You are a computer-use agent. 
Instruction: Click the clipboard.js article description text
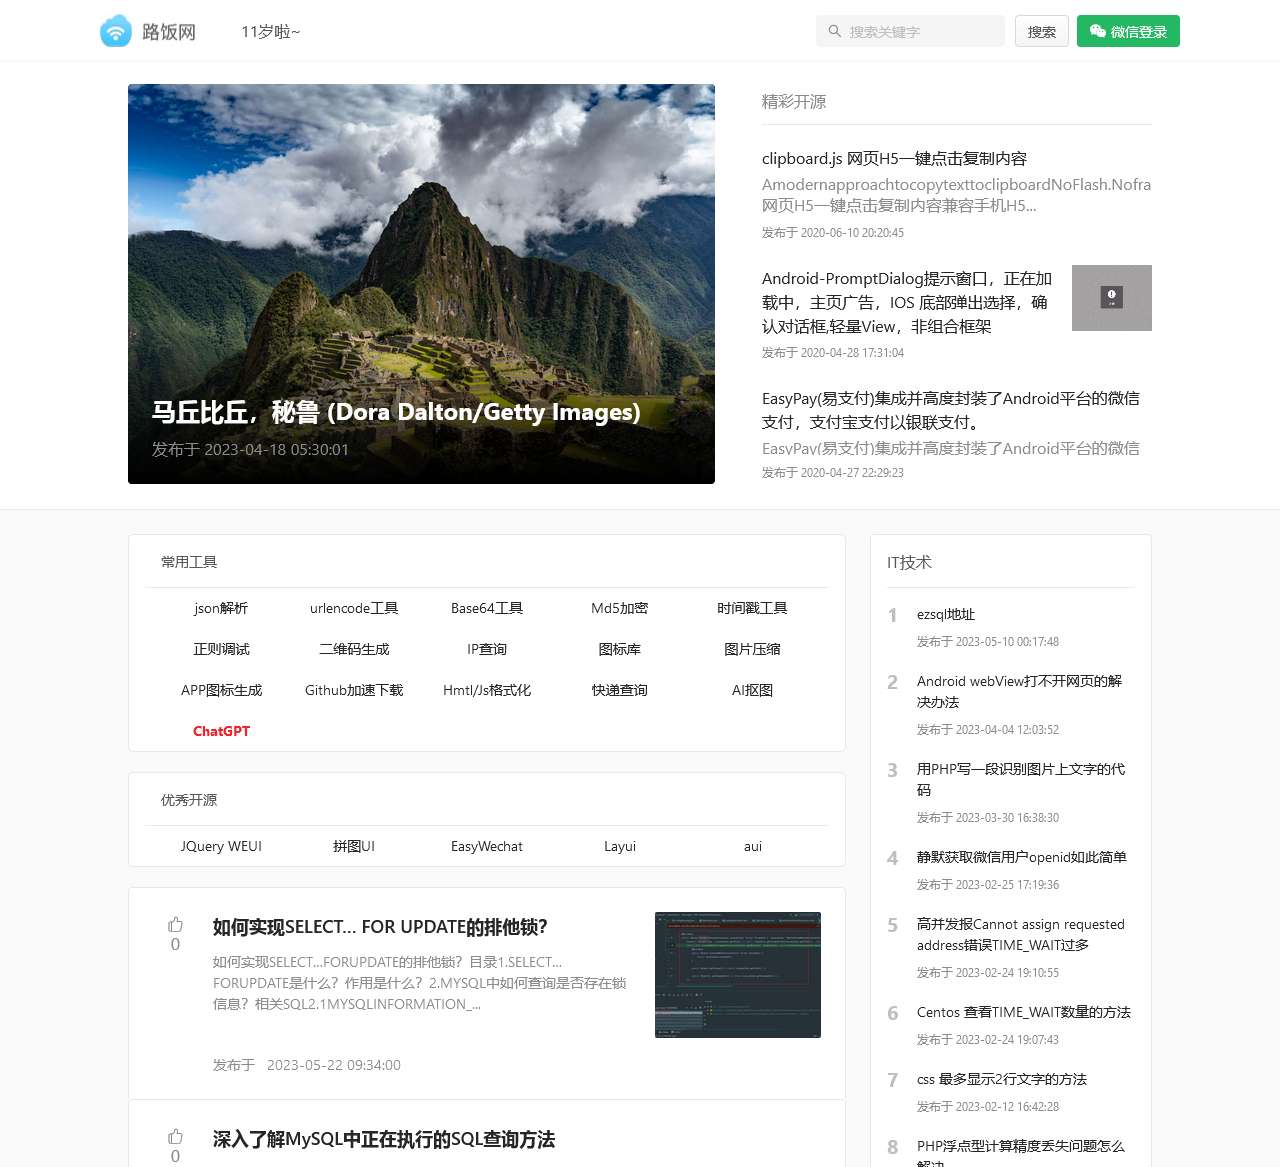tap(956, 195)
